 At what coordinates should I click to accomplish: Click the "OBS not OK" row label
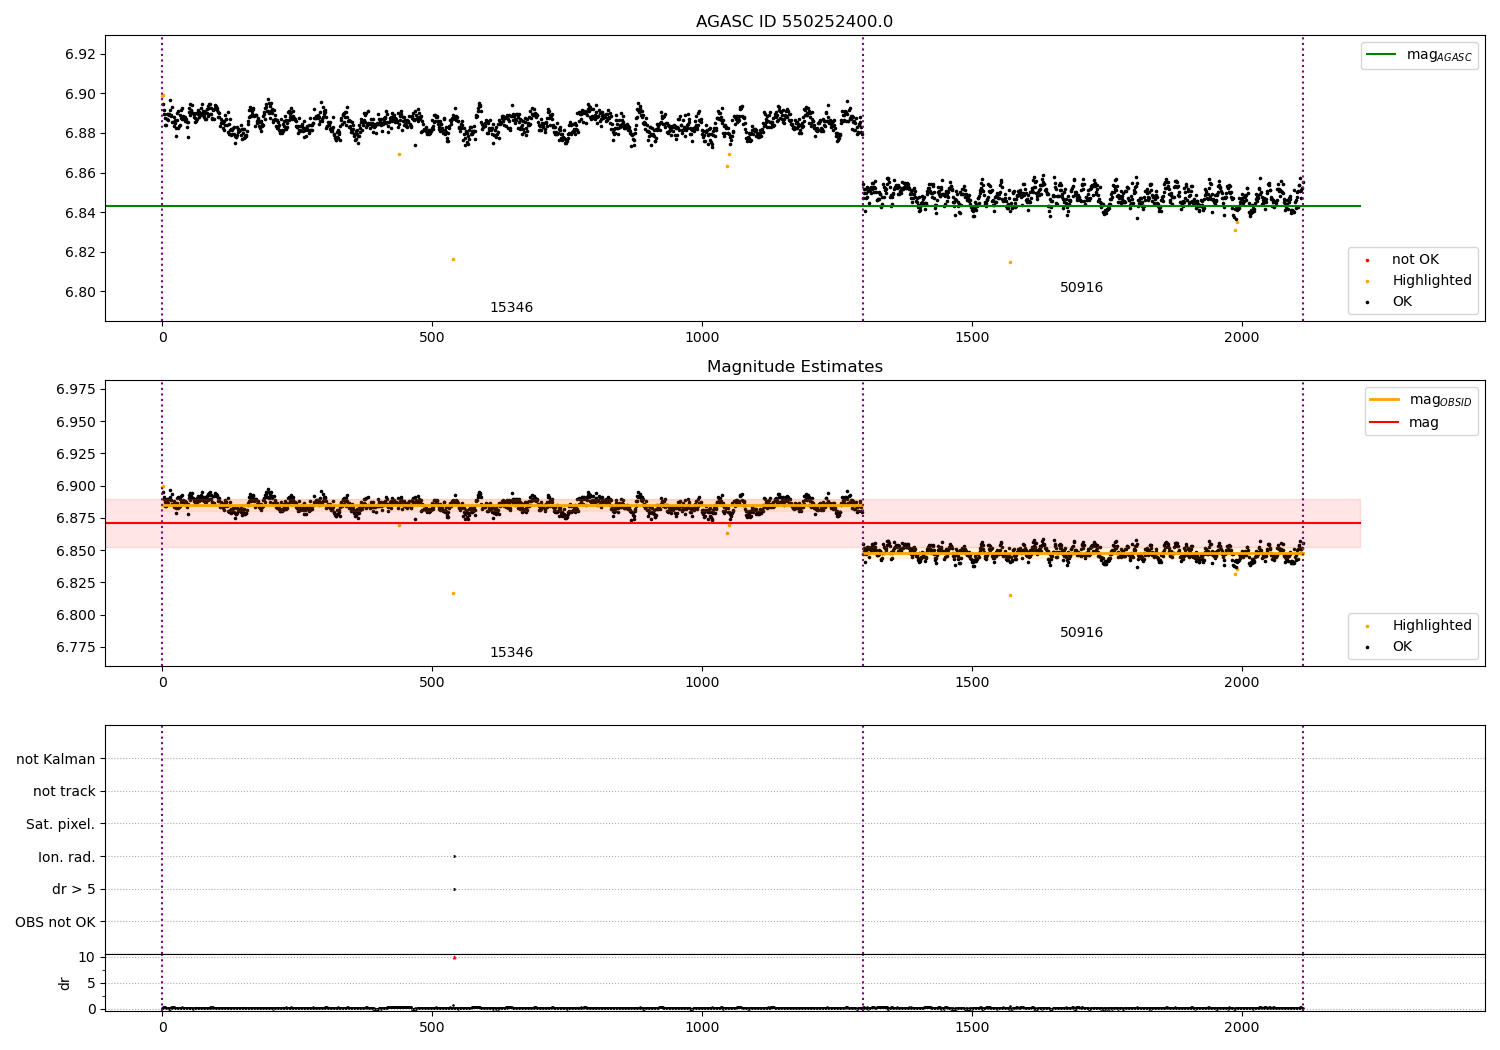tap(56, 922)
